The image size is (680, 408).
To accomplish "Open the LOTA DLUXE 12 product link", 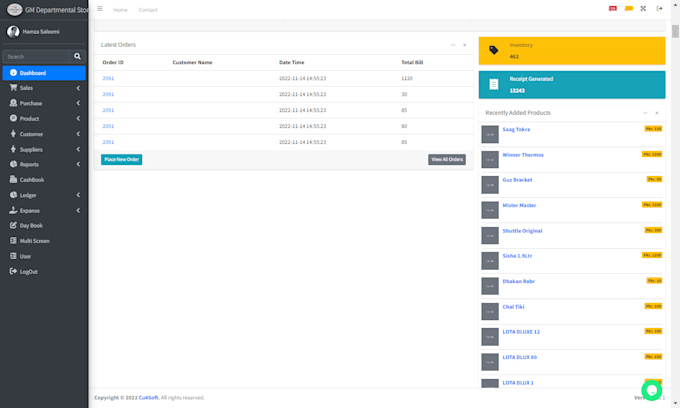I will click(521, 332).
